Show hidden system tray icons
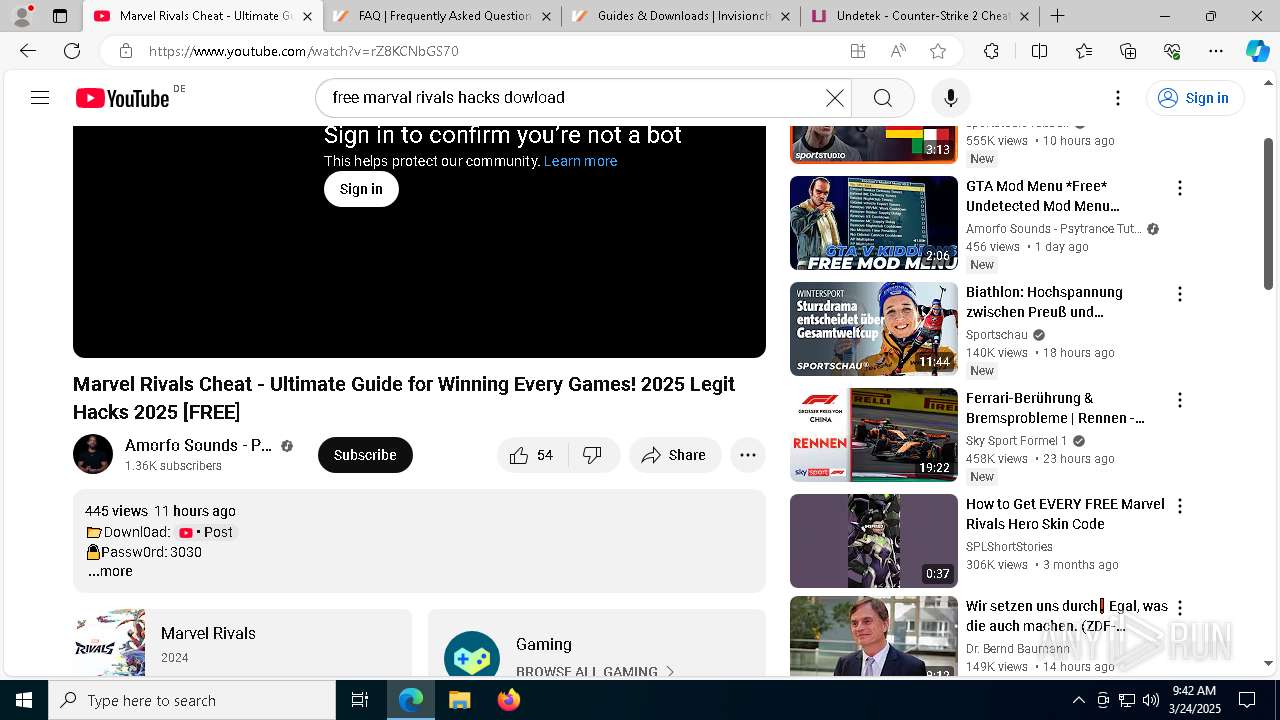 1078,700
